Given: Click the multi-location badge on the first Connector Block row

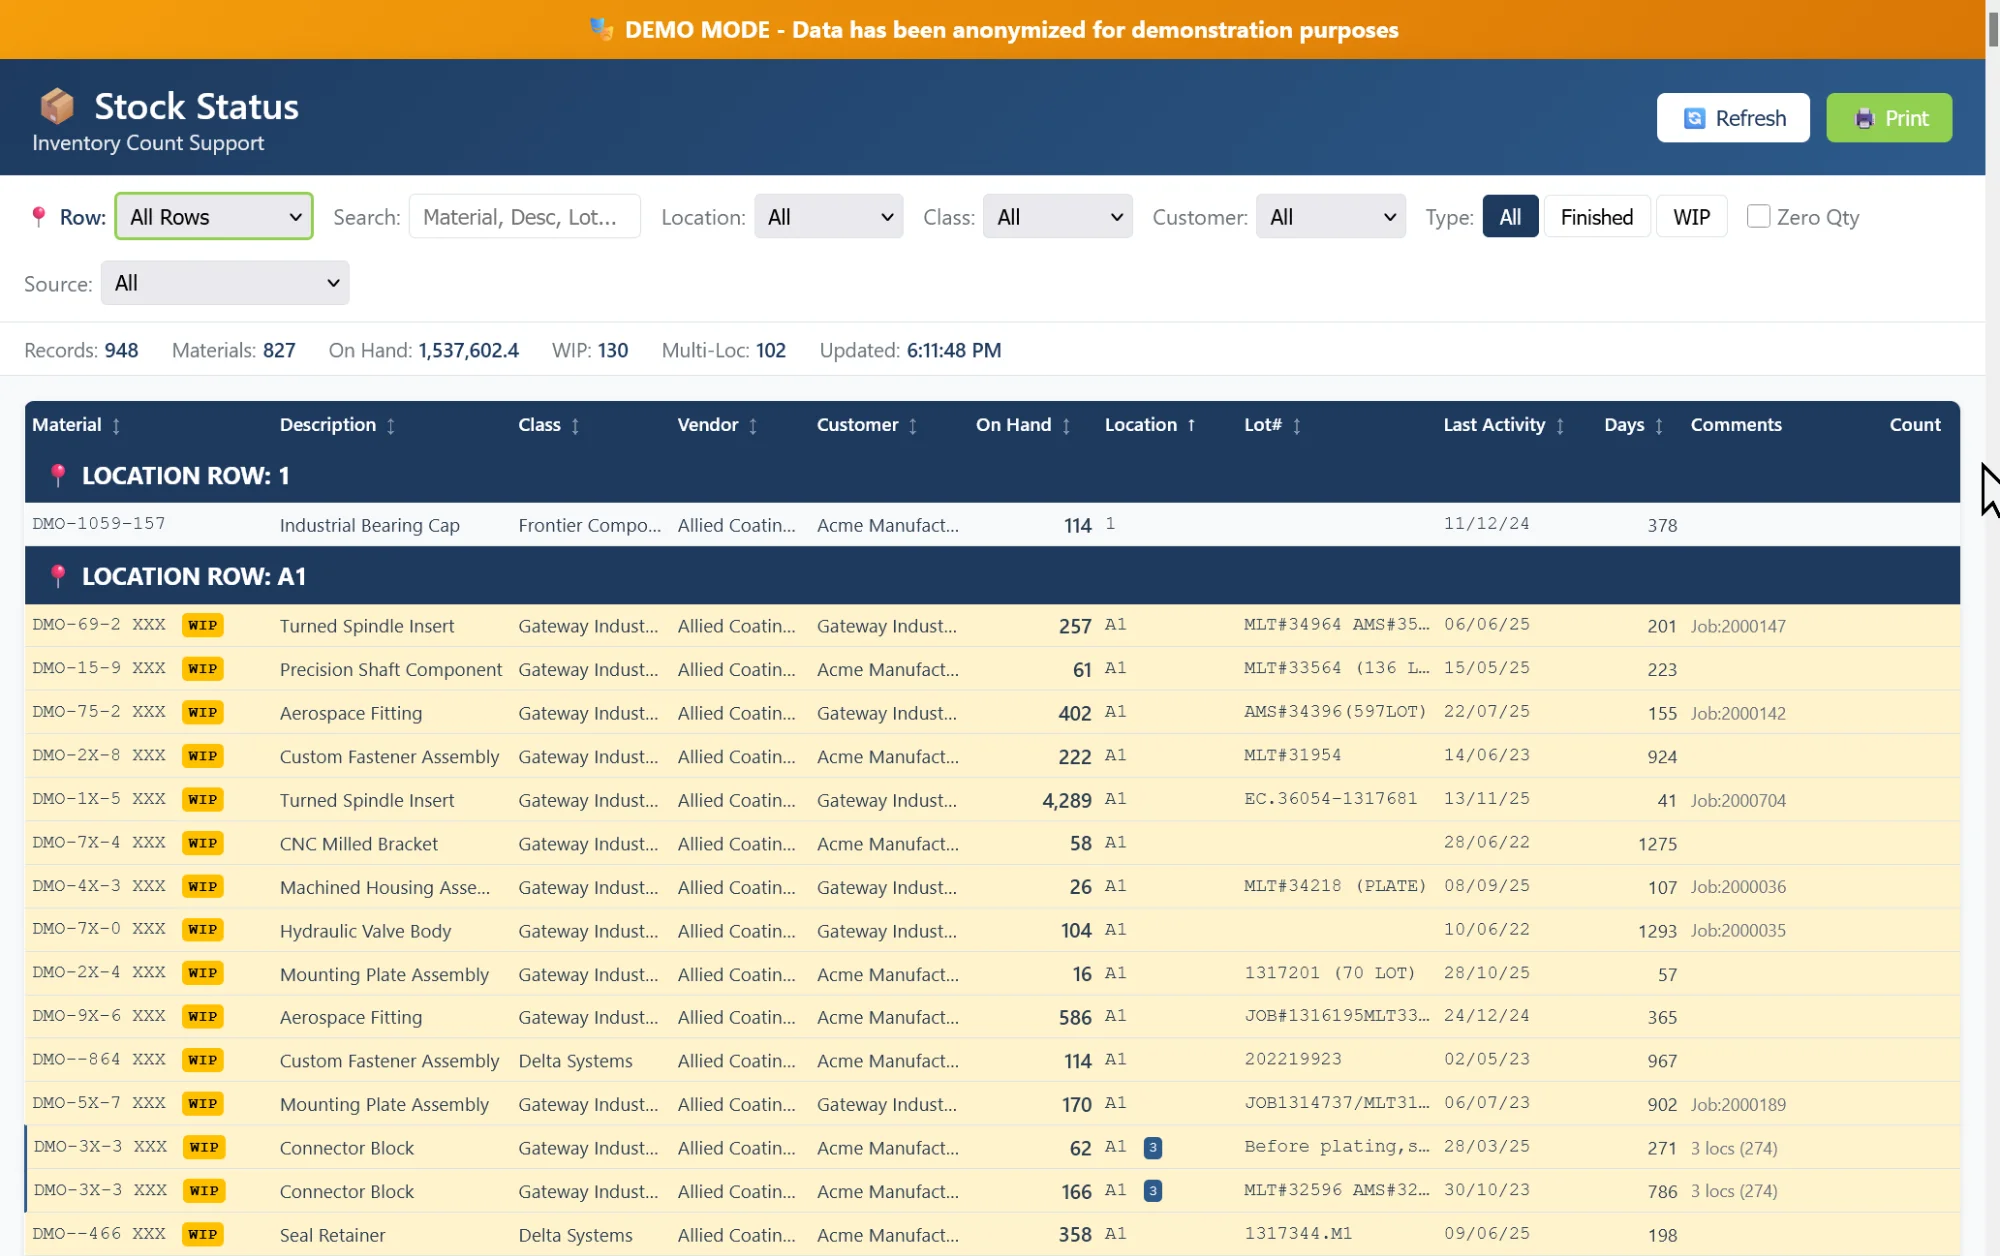Looking at the screenshot, I should pyautogui.click(x=1152, y=1148).
